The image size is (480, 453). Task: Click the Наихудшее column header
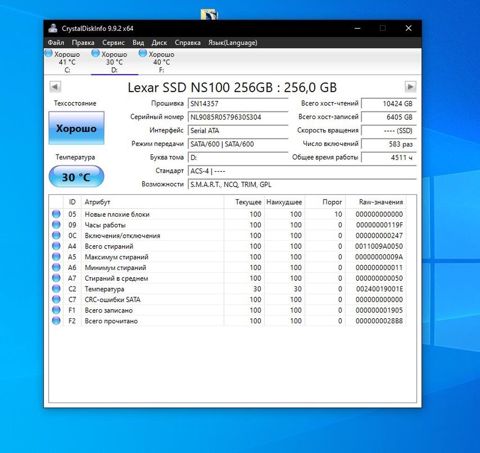pos(284,202)
